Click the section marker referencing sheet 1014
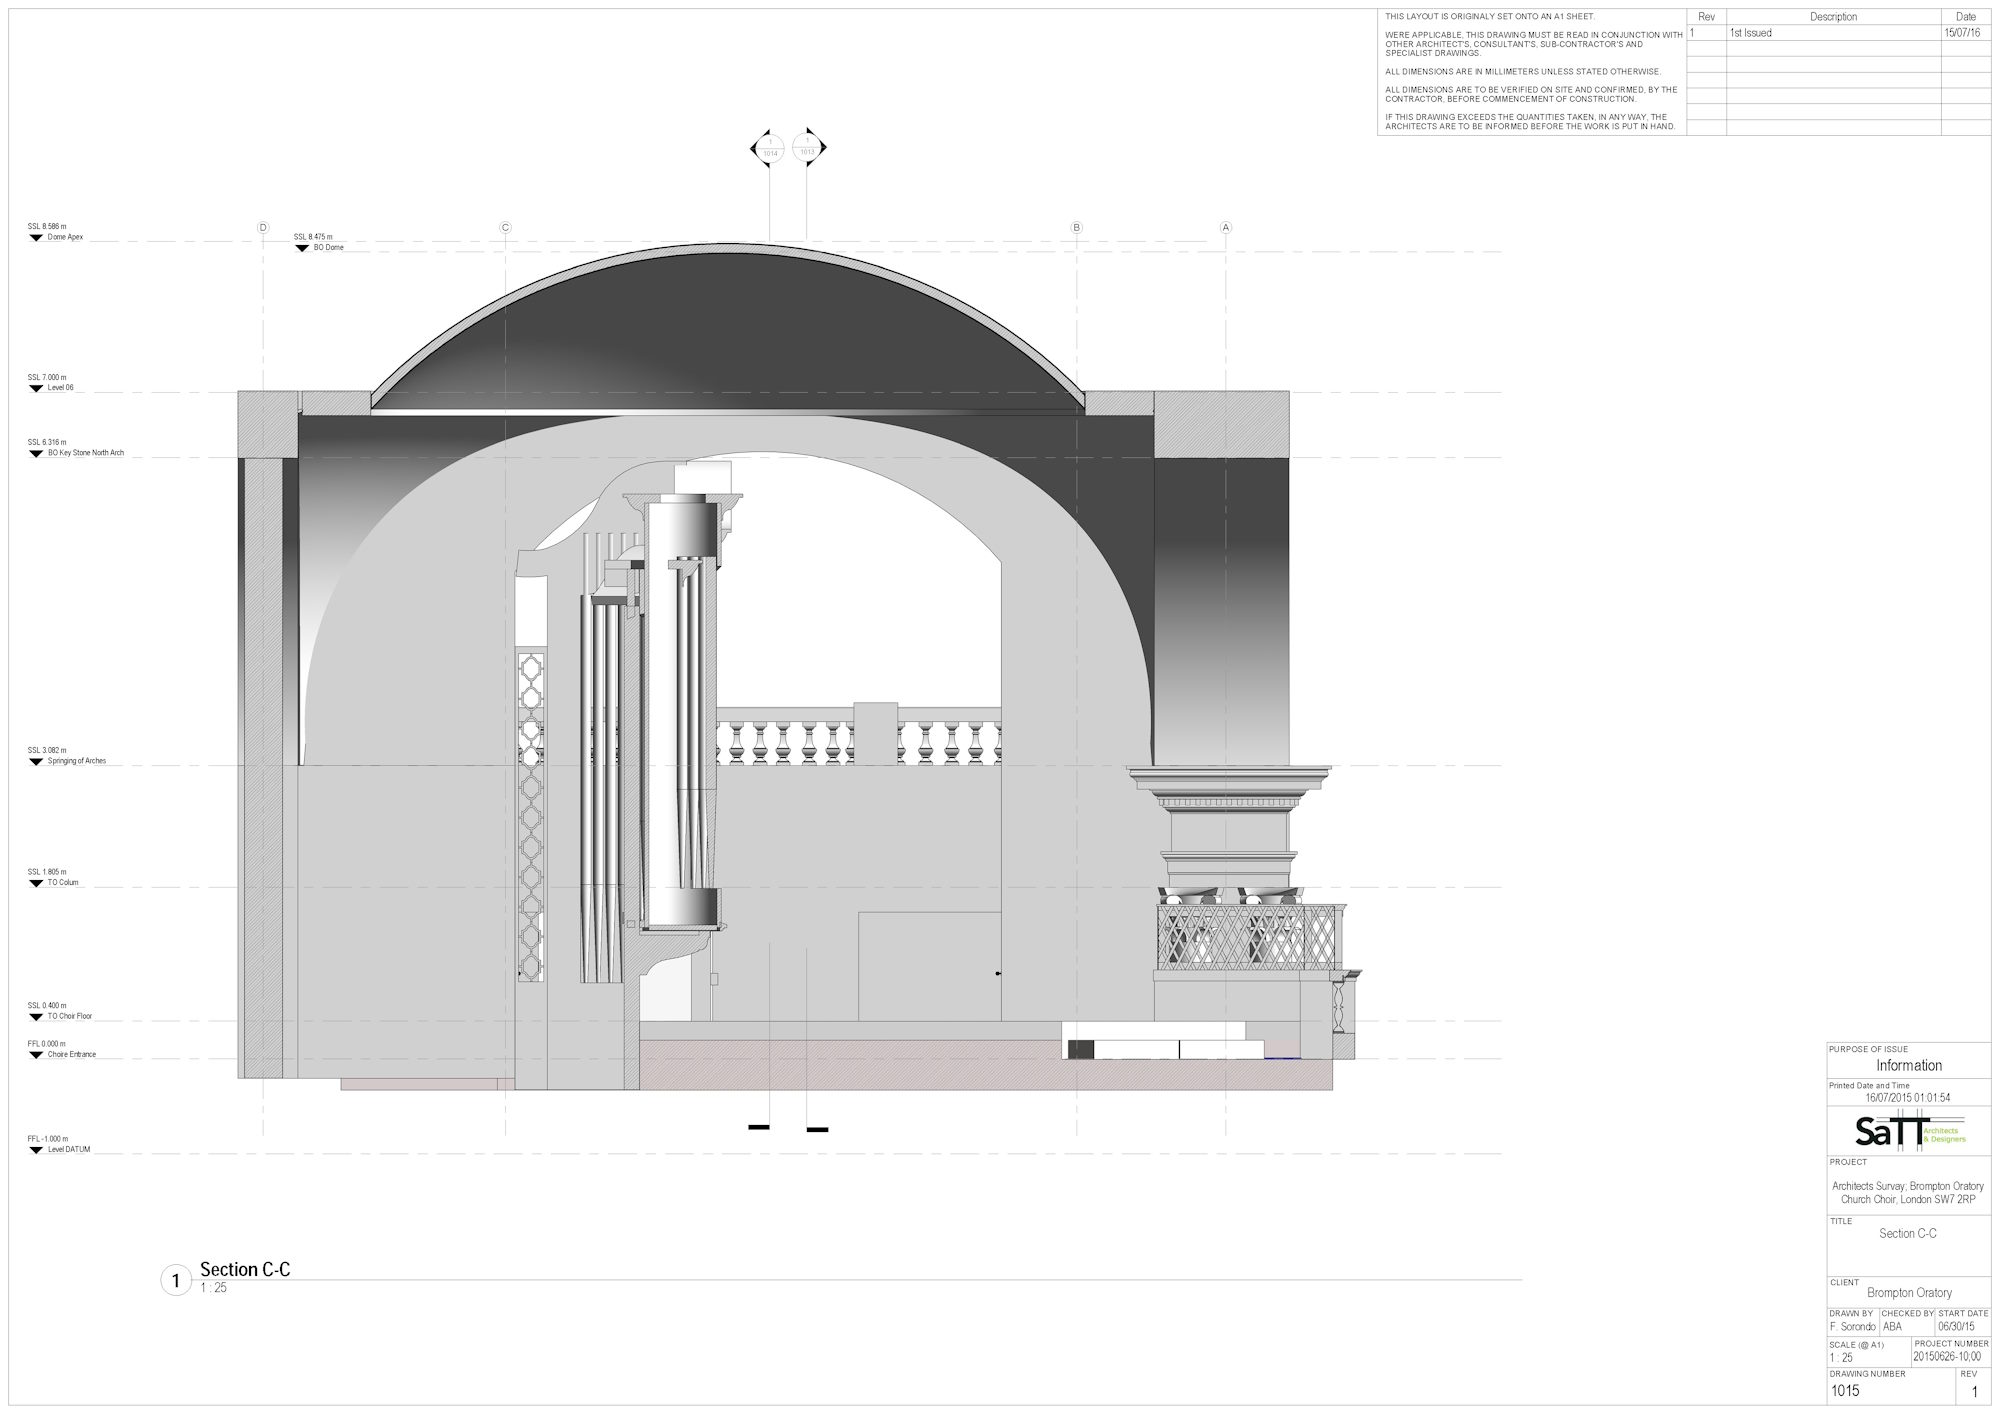Viewport: 2000px width, 1413px height. point(768,149)
